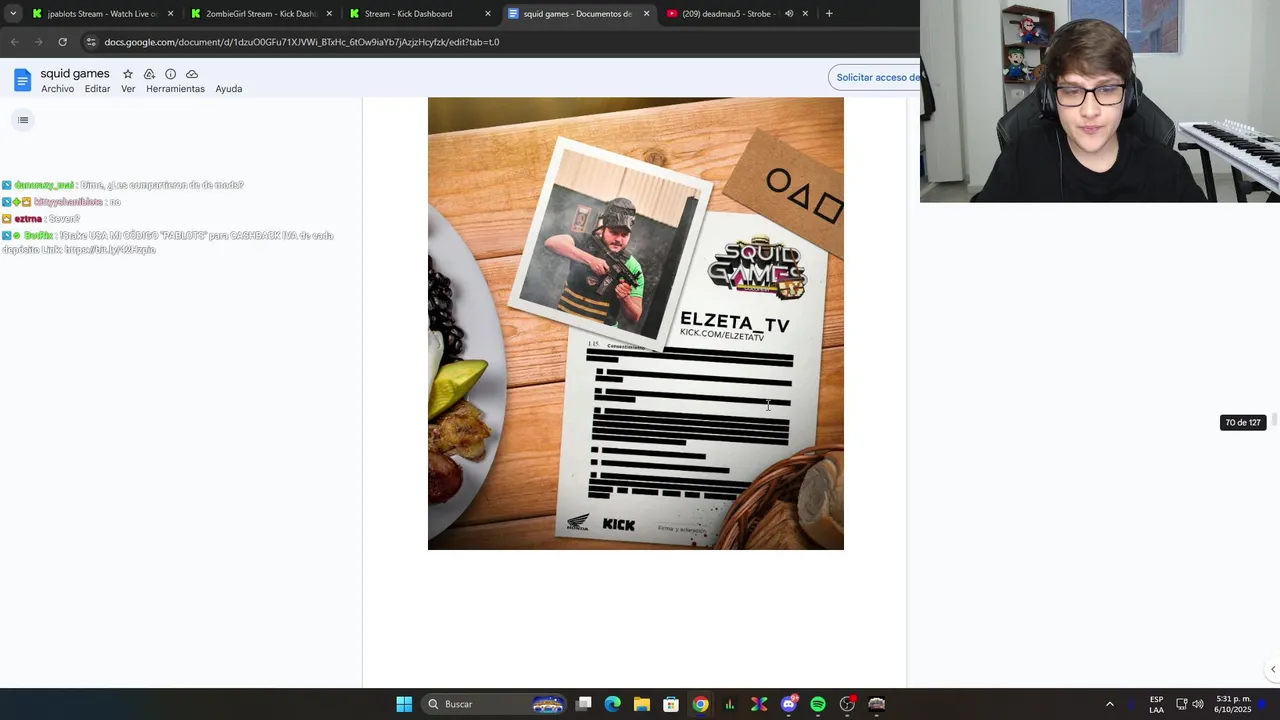Go back to the previous page
The height and width of the screenshot is (720, 1280).
coord(14,42)
